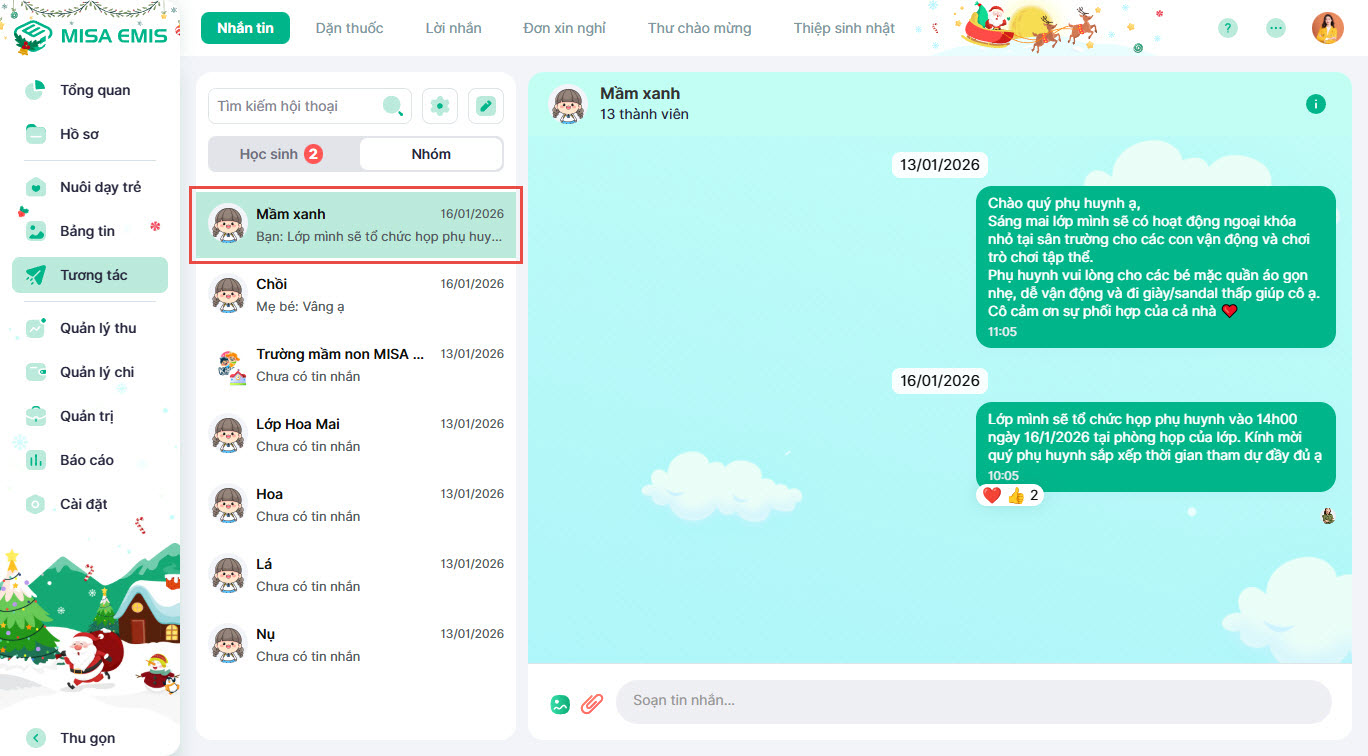This screenshot has height=756, width=1368.
Task: Click the Soạn tin nhắn message field
Action: pos(972,701)
